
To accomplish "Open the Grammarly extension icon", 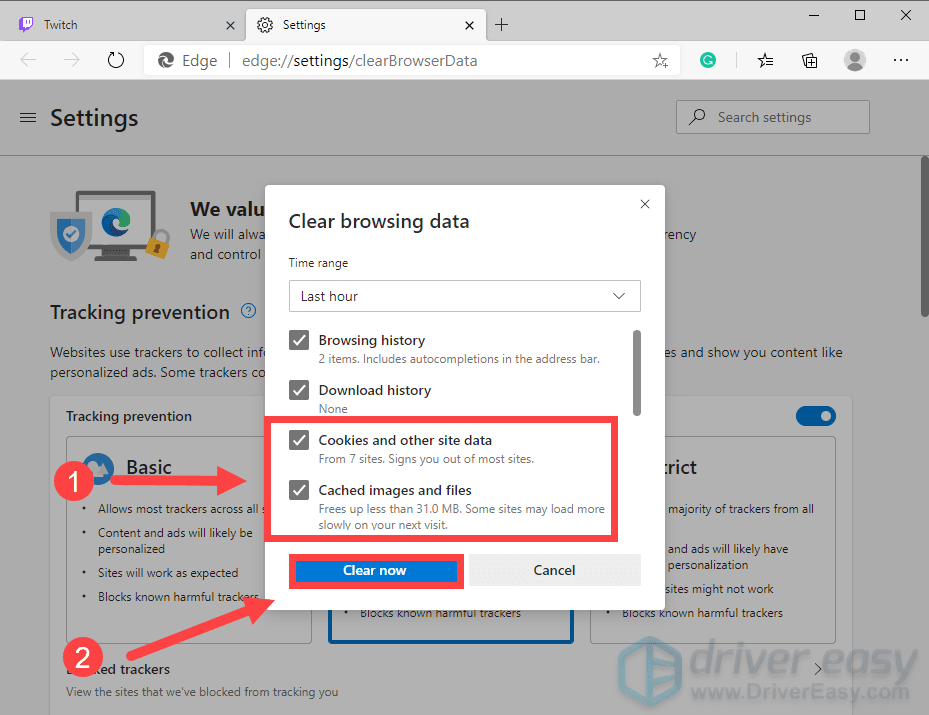I will click(x=707, y=60).
